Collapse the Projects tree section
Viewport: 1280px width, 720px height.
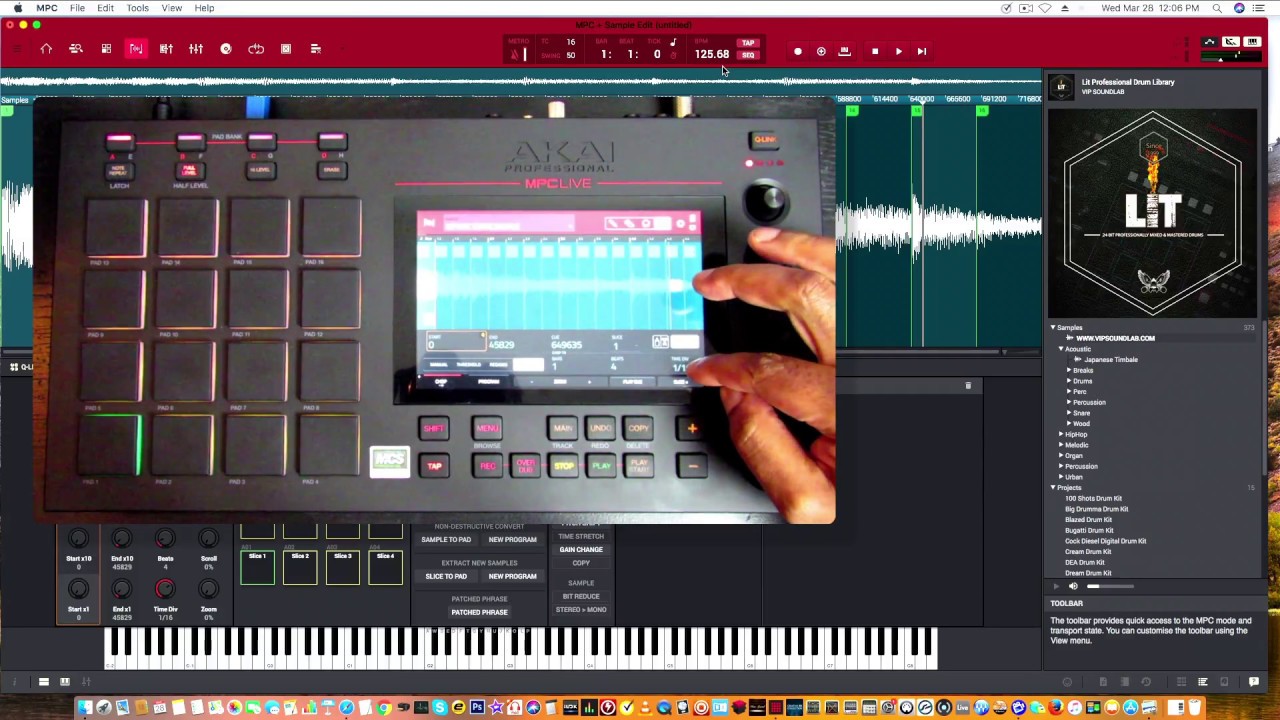(1053, 487)
